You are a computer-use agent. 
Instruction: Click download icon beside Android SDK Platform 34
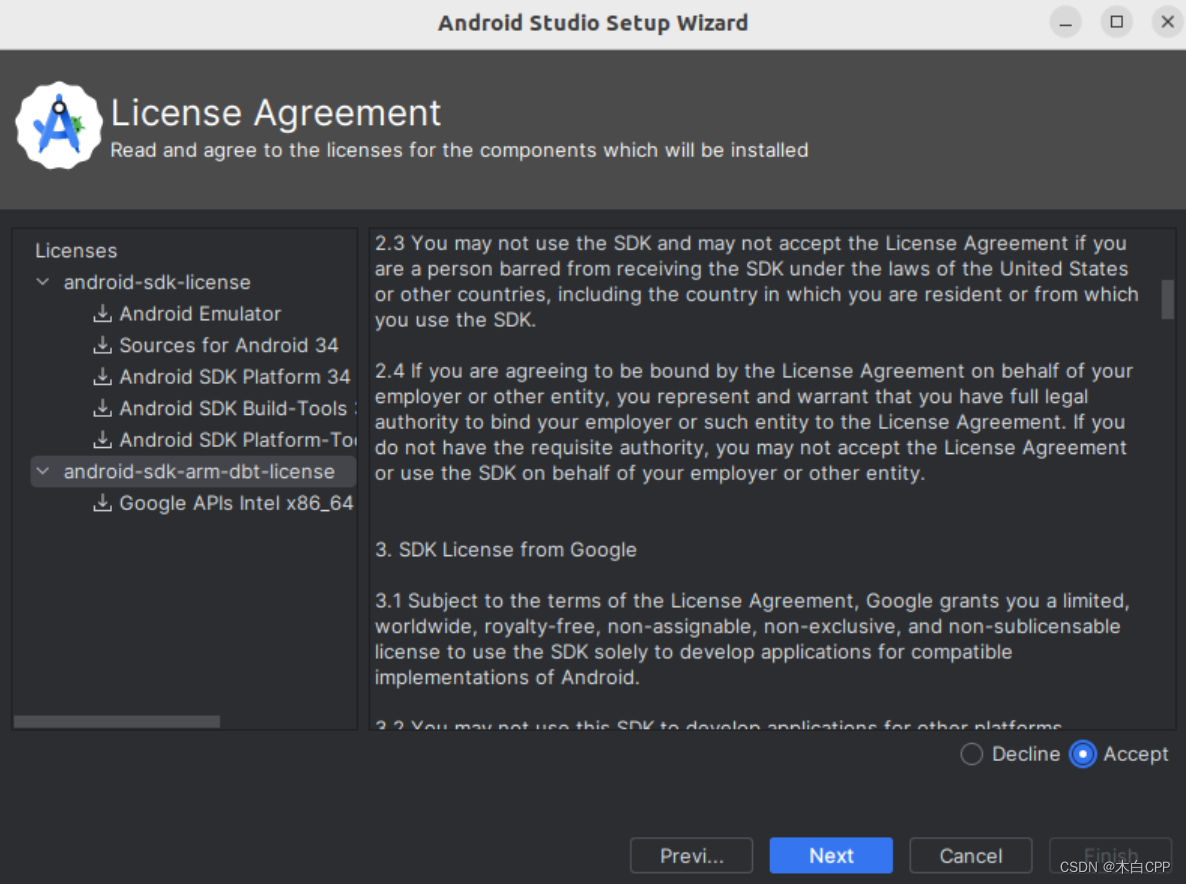coord(102,377)
